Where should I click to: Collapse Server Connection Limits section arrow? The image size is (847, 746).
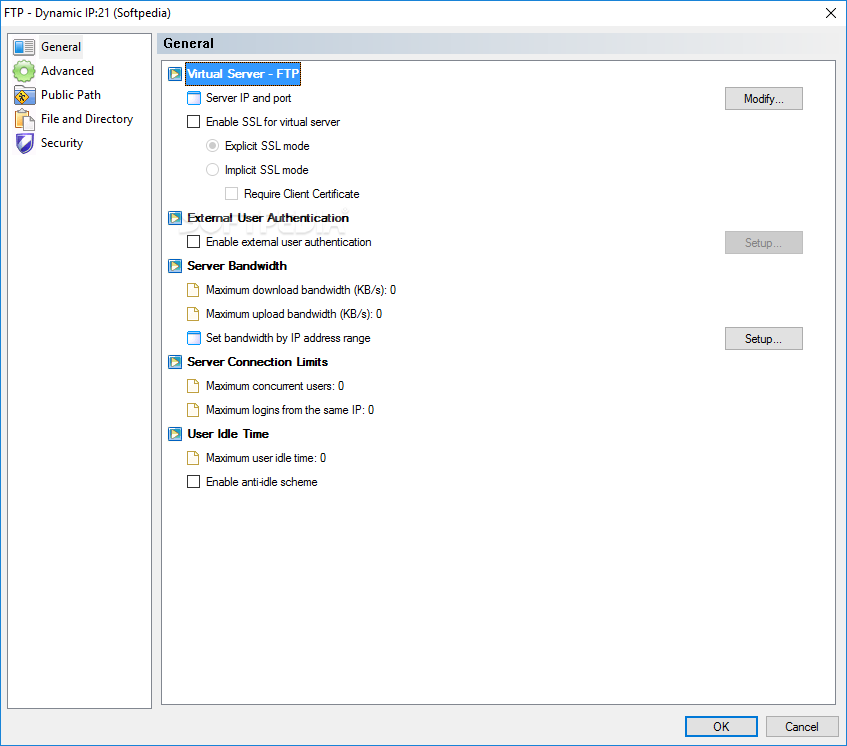174,362
